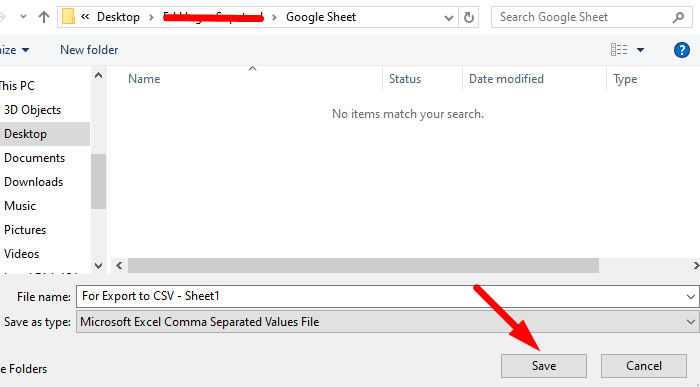Open the Save as type dropdown
This screenshot has width=700, height=387.
tap(387, 322)
